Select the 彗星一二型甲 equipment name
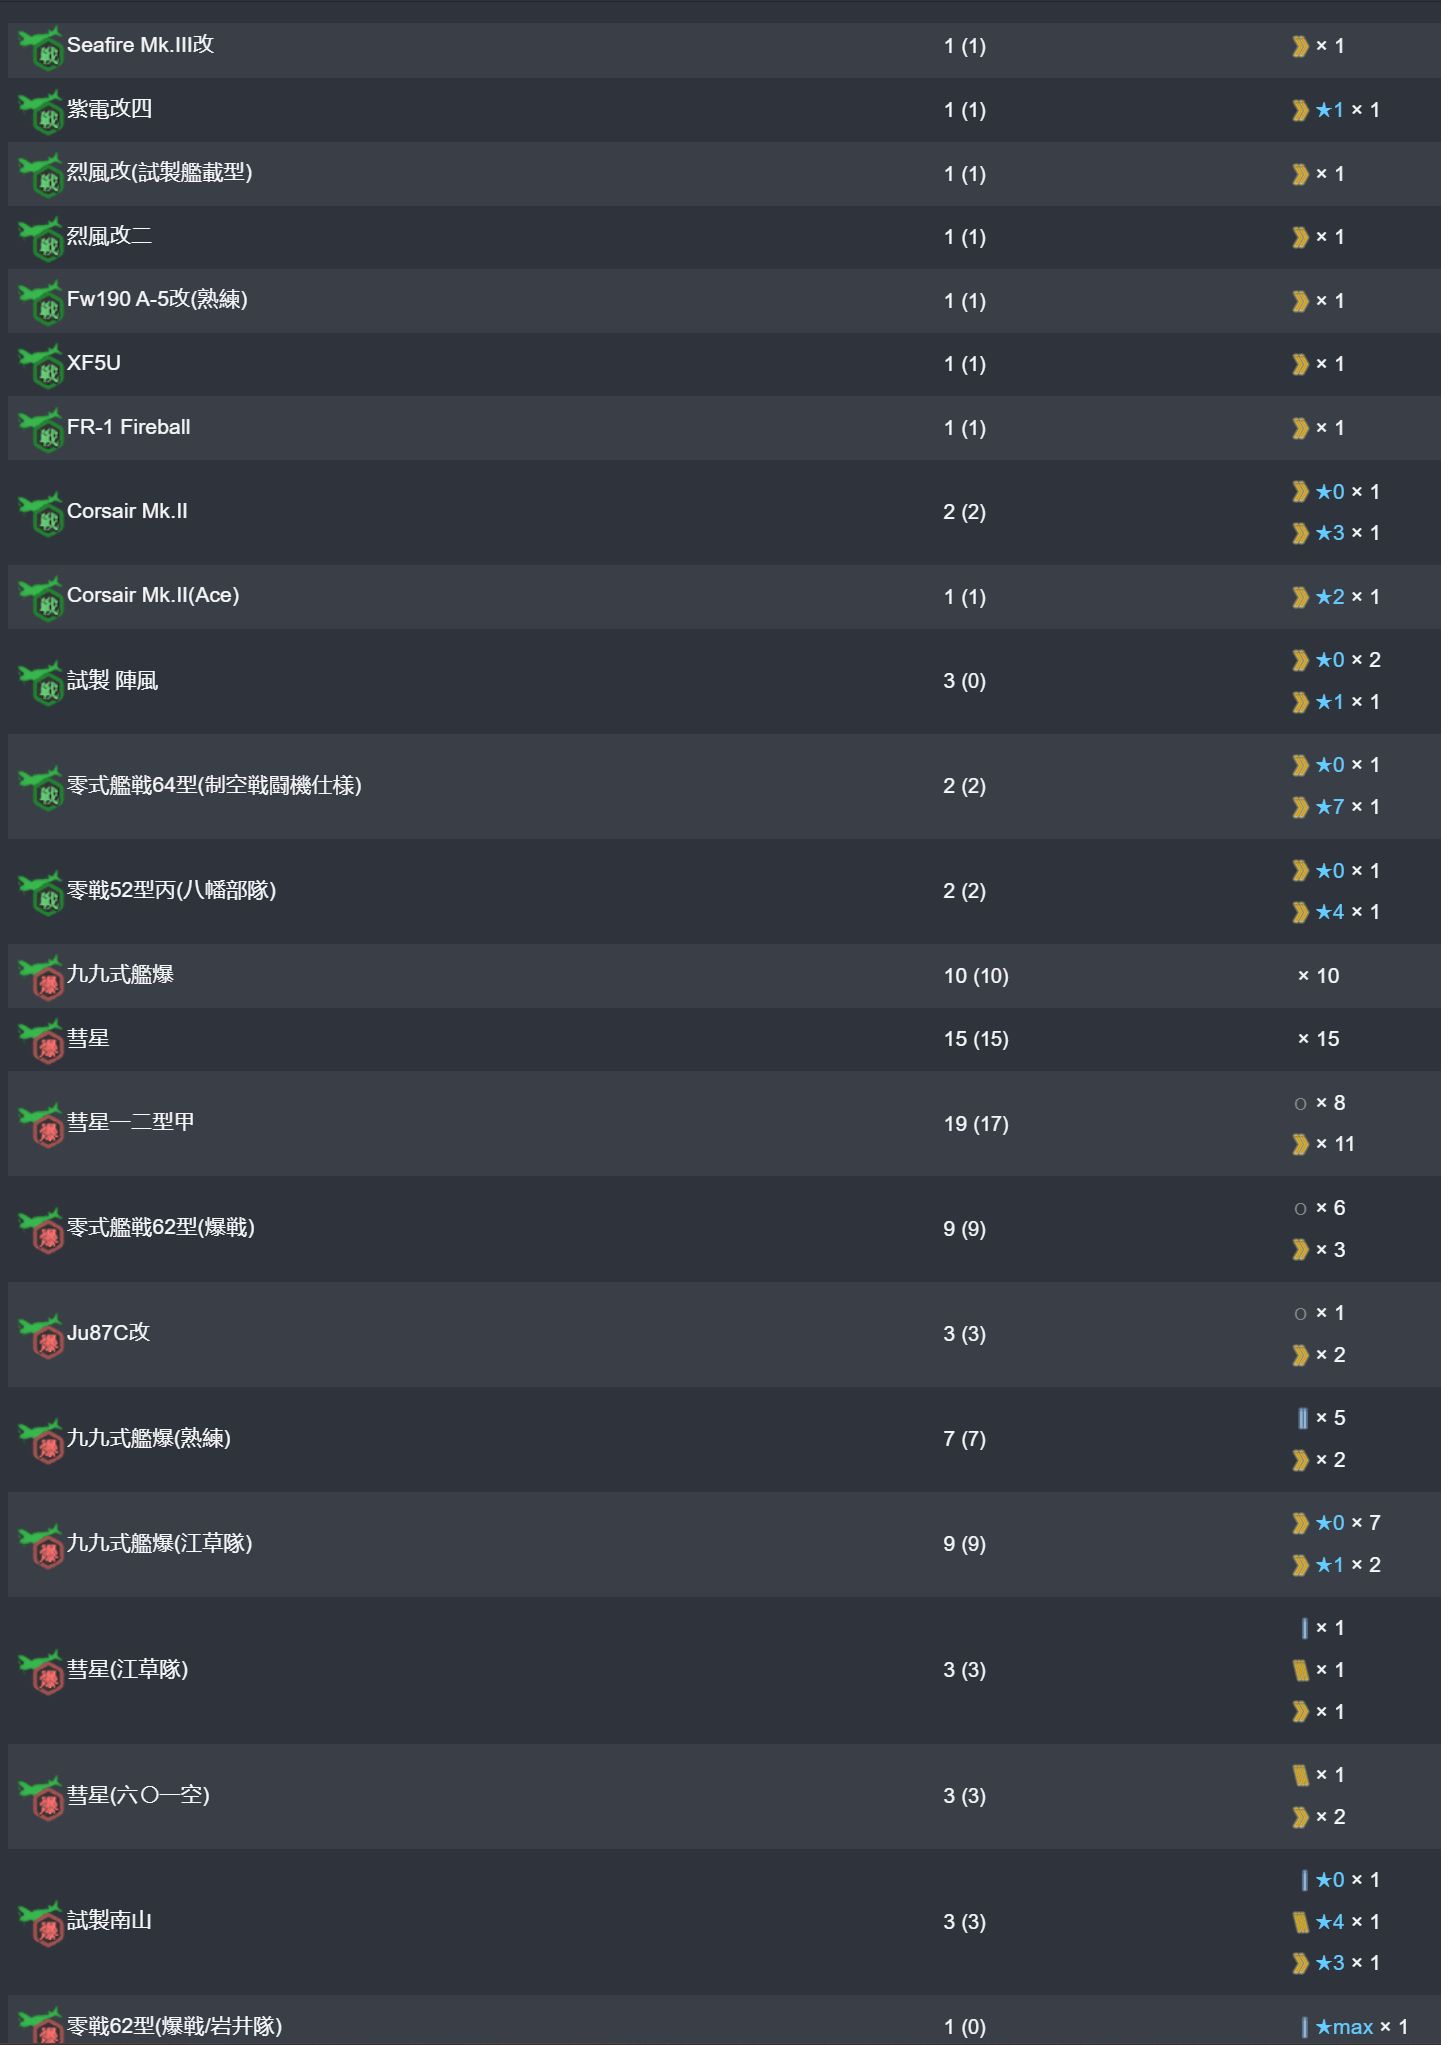The width and height of the screenshot is (1441, 2045). click(x=131, y=1122)
